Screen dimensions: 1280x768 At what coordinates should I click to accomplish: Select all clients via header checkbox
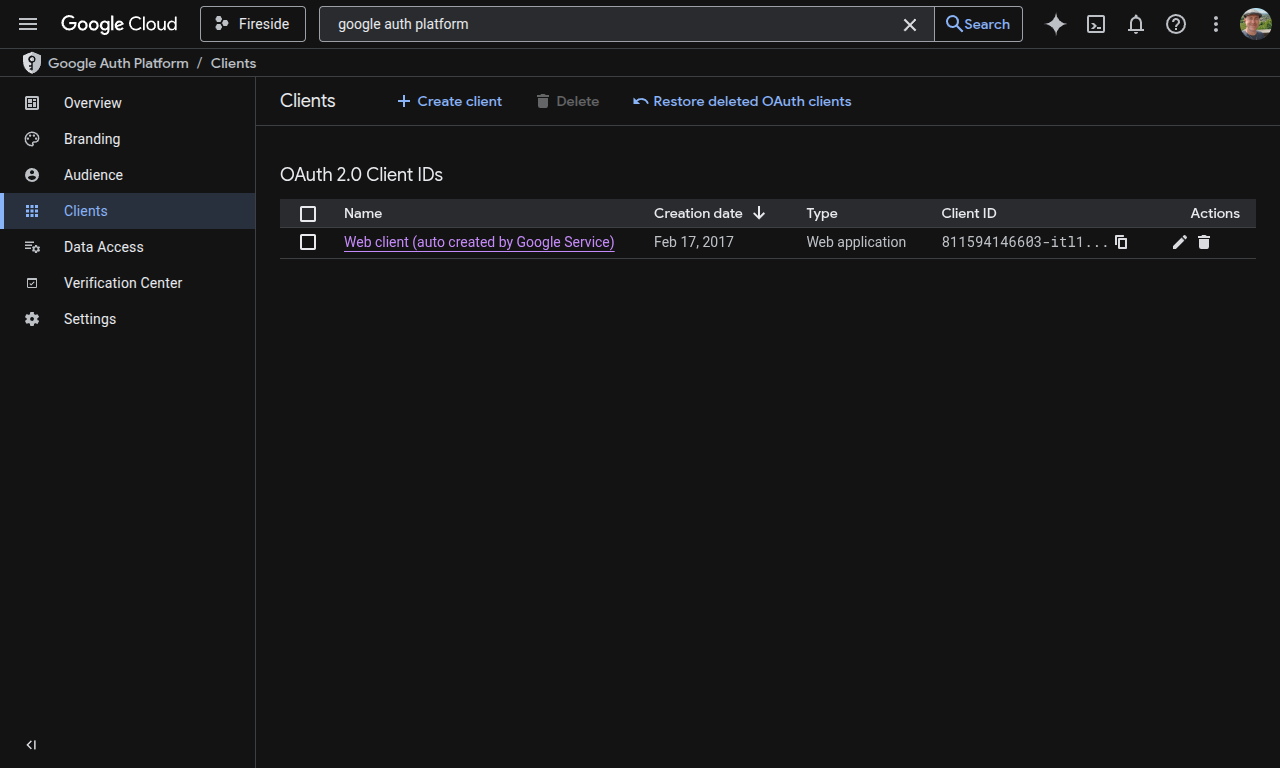coord(308,213)
